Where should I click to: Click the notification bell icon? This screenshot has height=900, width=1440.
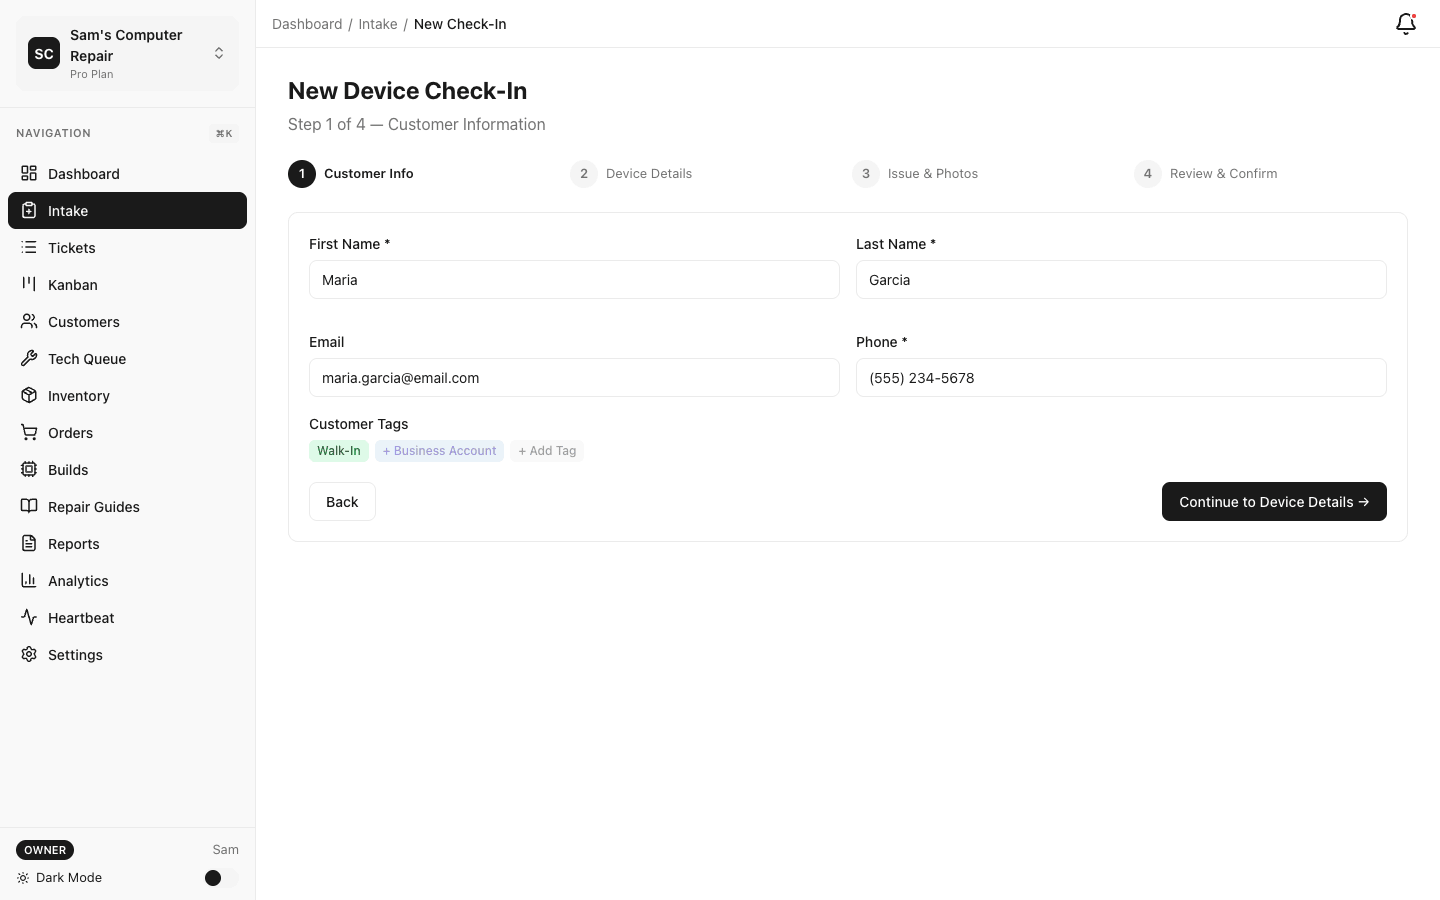pos(1405,23)
